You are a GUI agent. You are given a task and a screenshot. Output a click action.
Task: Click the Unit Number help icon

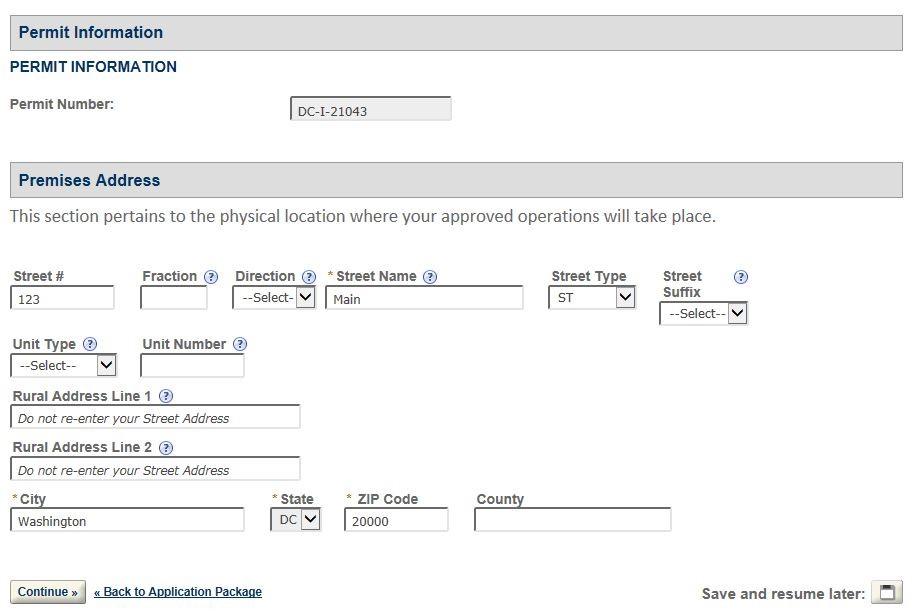[x=240, y=344]
